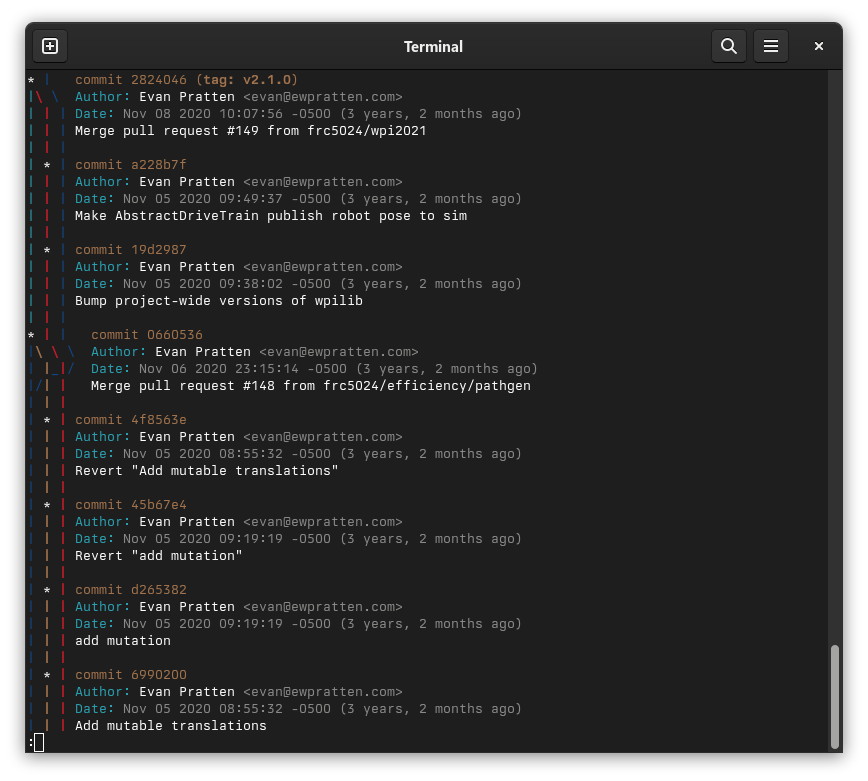
Task: Click the Terminal title text
Action: (x=433, y=46)
